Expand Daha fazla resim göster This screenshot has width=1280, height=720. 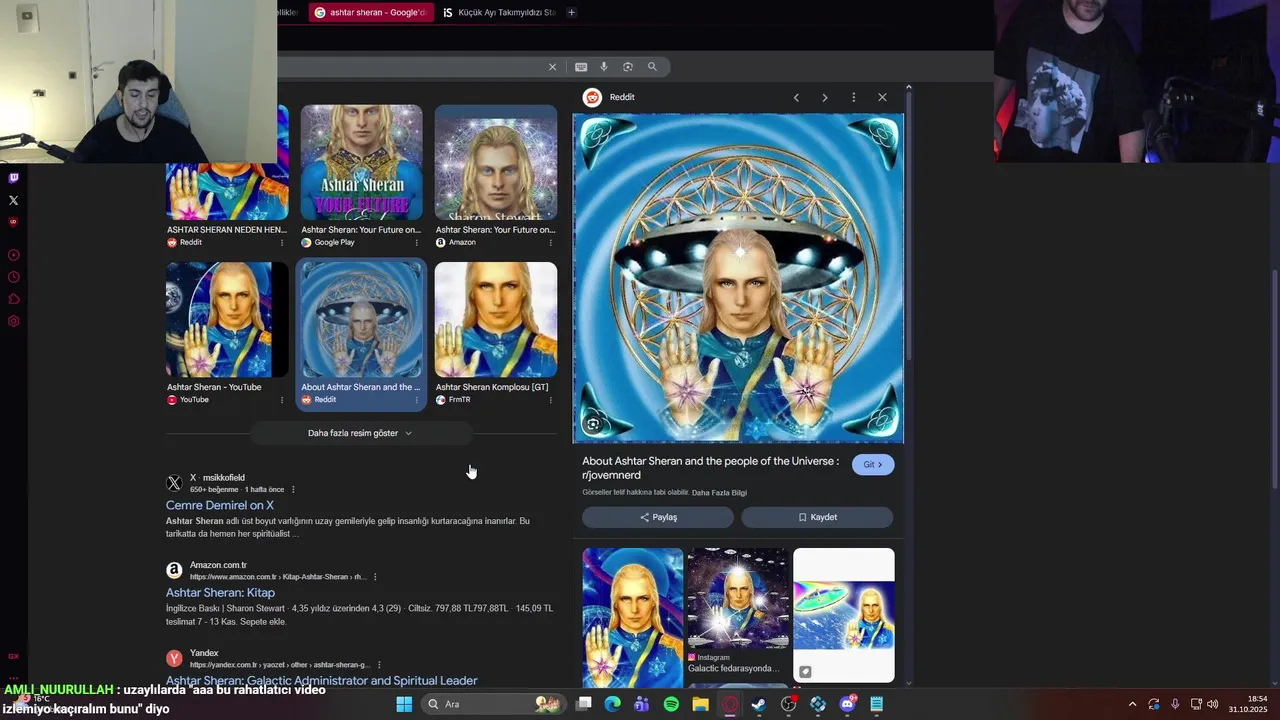(x=360, y=433)
